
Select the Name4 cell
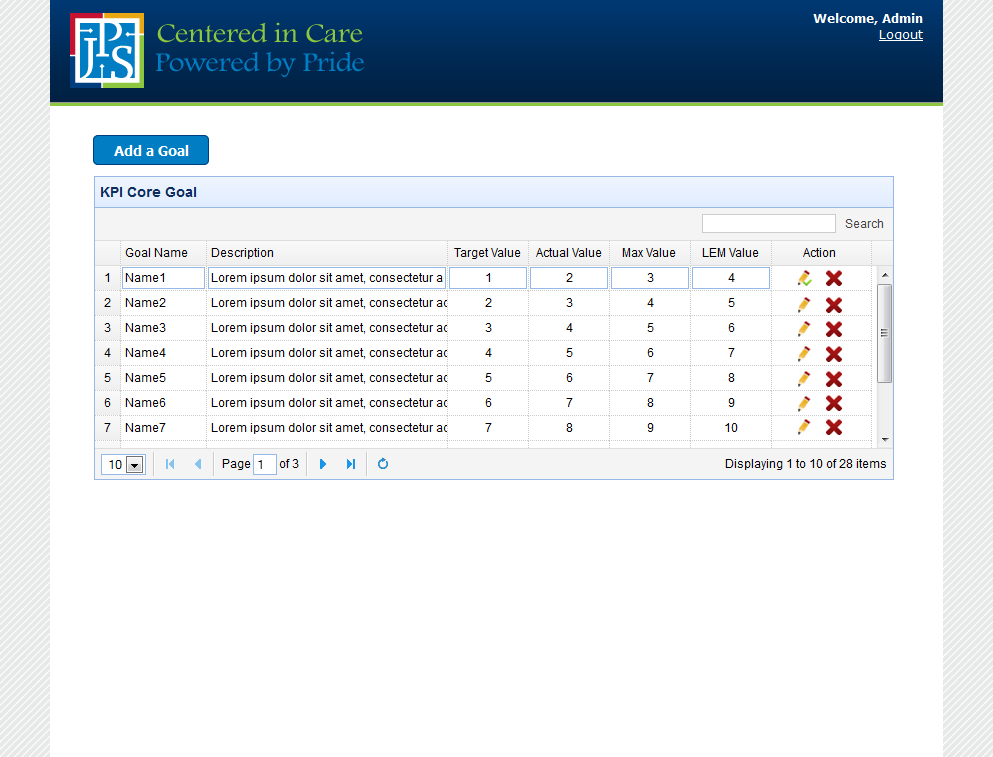pos(163,353)
